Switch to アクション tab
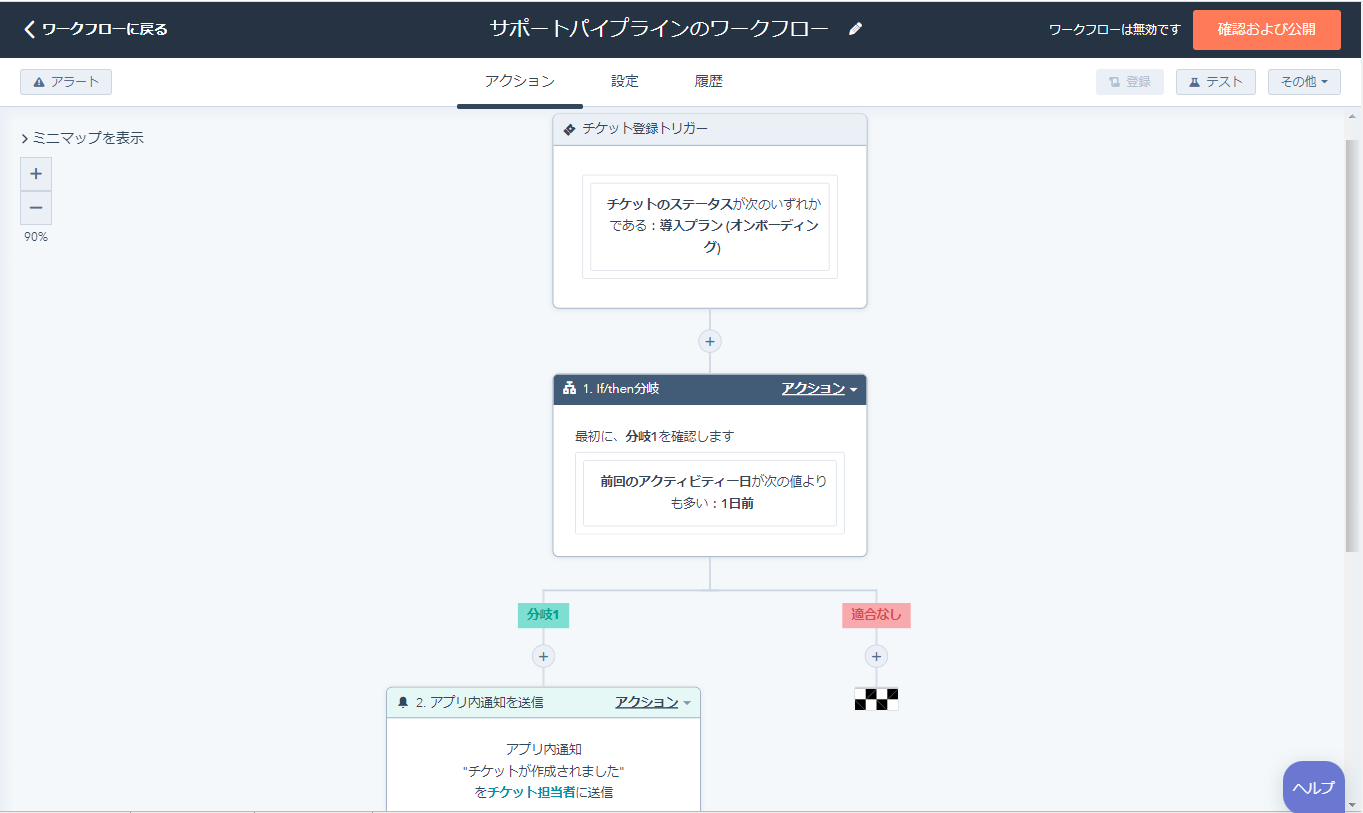This screenshot has width=1363, height=813. [x=519, y=81]
